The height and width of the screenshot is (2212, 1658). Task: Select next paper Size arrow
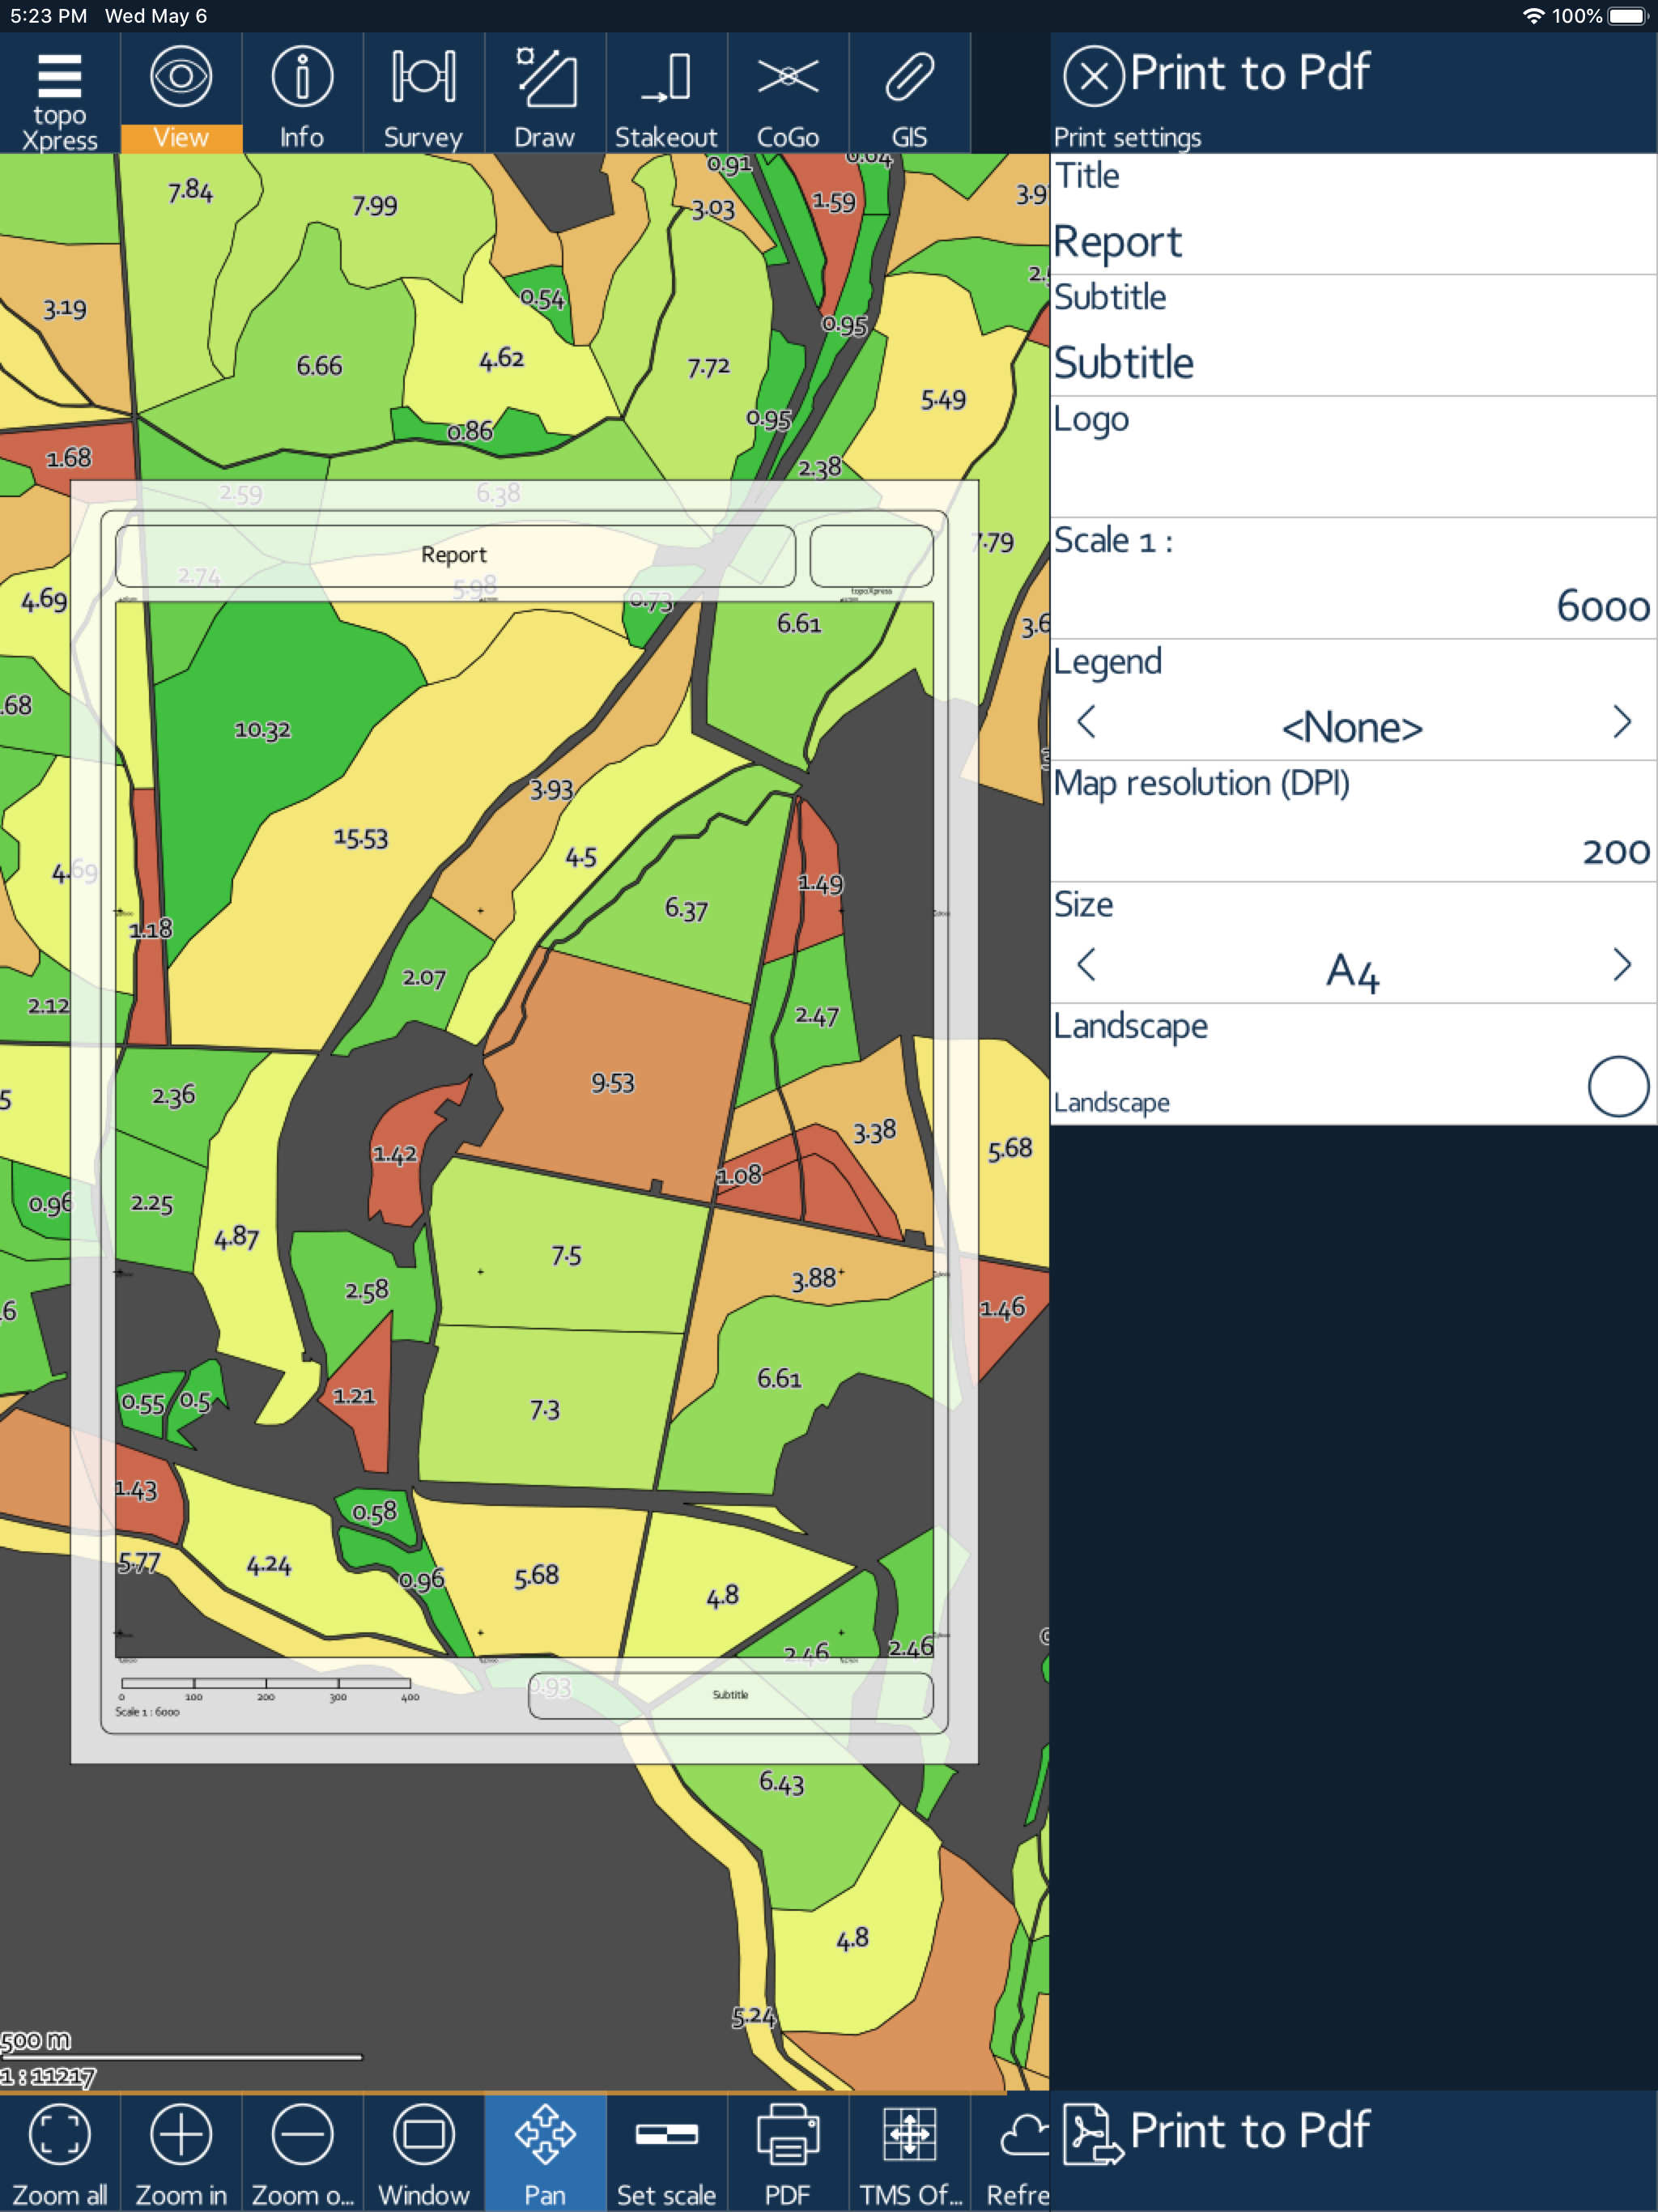click(1621, 965)
